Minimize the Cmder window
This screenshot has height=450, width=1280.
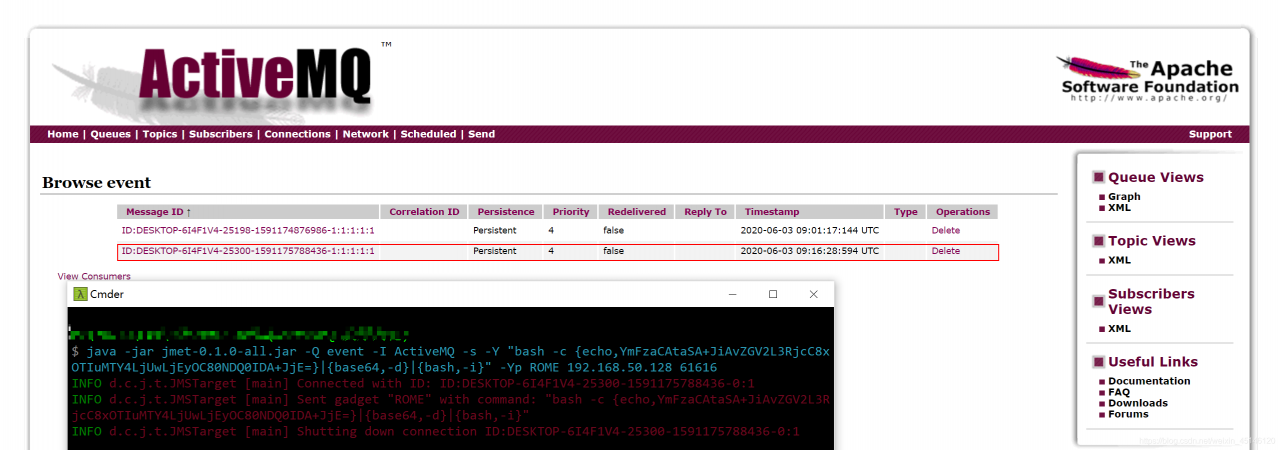click(x=733, y=294)
